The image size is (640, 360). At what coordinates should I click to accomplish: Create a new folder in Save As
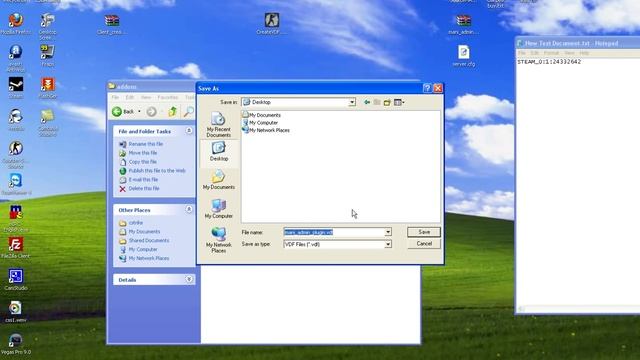[x=387, y=102]
